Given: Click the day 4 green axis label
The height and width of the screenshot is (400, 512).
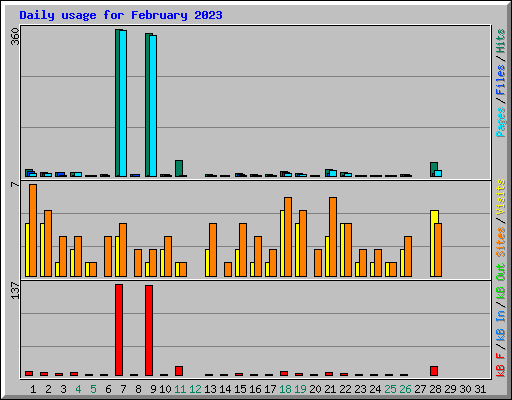Looking at the screenshot, I should 78,389.
